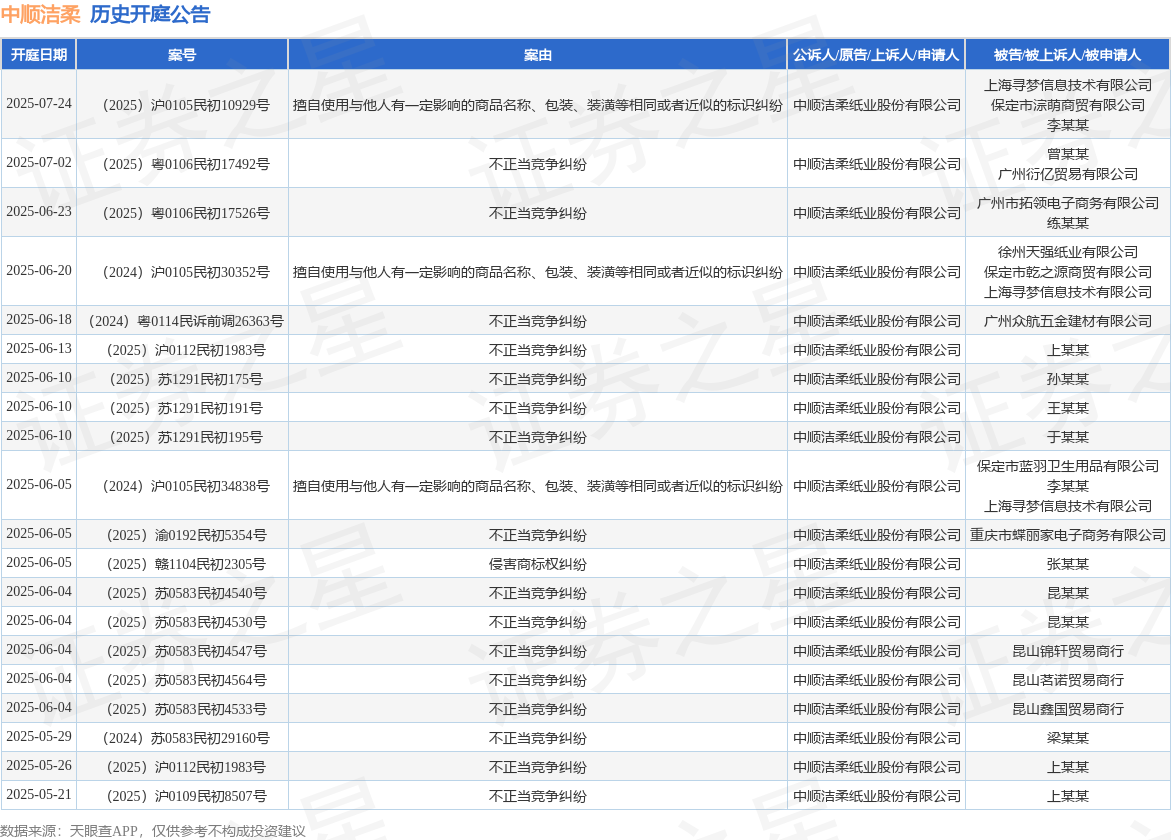
Task: Click defendant 保定市乾之源商贸有限公司
Action: pyautogui.click(x=1068, y=273)
